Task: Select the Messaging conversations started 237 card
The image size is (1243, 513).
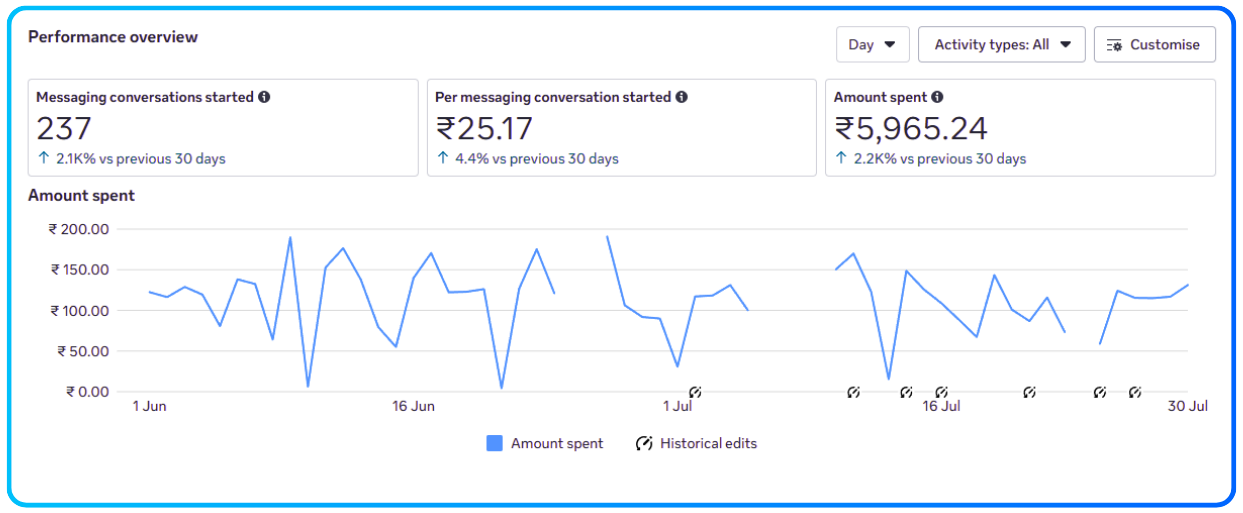Action: (222, 128)
